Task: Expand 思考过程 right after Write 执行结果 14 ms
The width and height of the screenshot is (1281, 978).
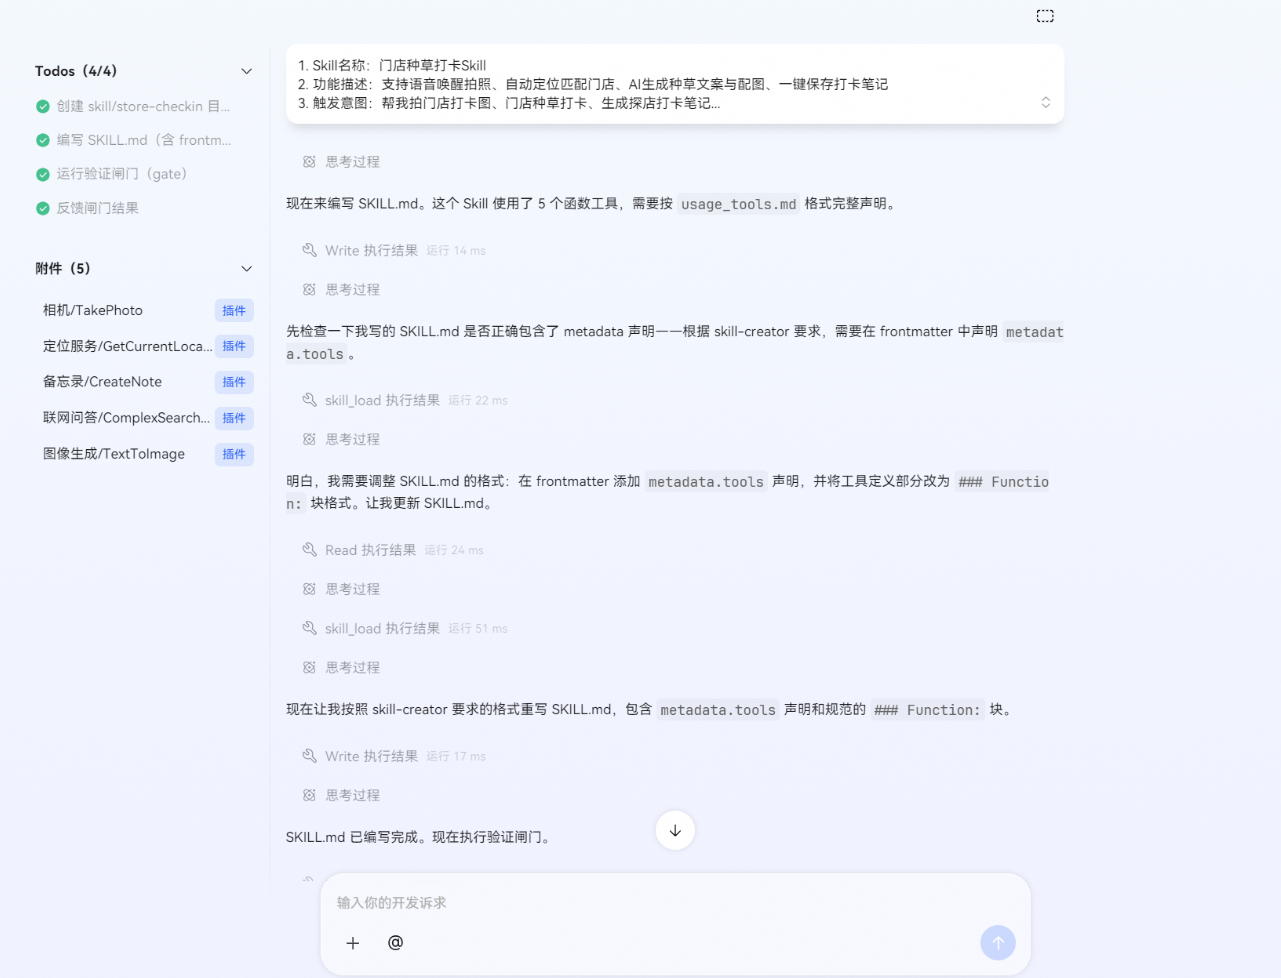Action: pyautogui.click(x=341, y=289)
